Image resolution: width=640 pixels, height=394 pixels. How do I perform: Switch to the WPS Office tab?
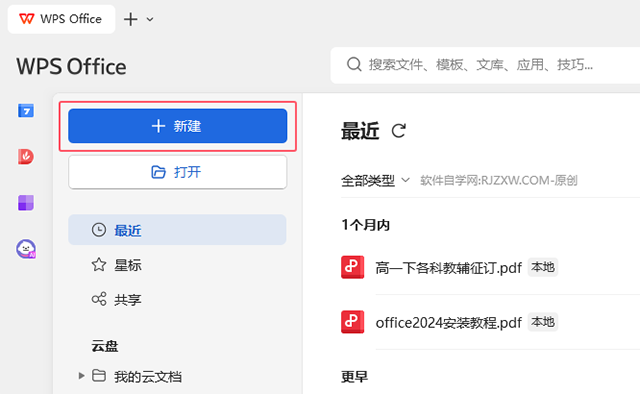point(61,19)
